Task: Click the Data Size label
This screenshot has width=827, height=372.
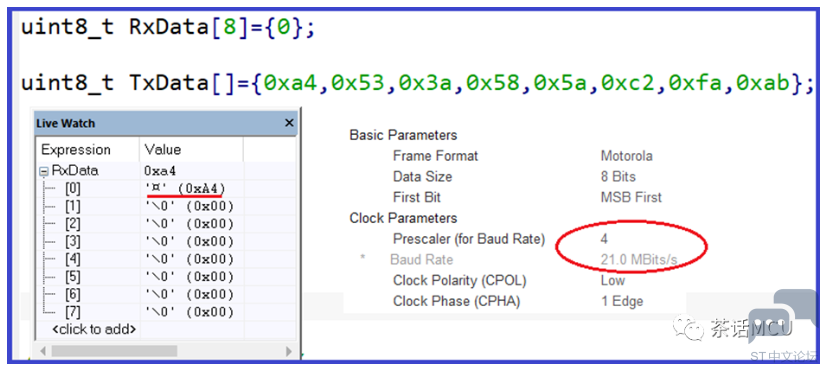Action: (x=422, y=177)
